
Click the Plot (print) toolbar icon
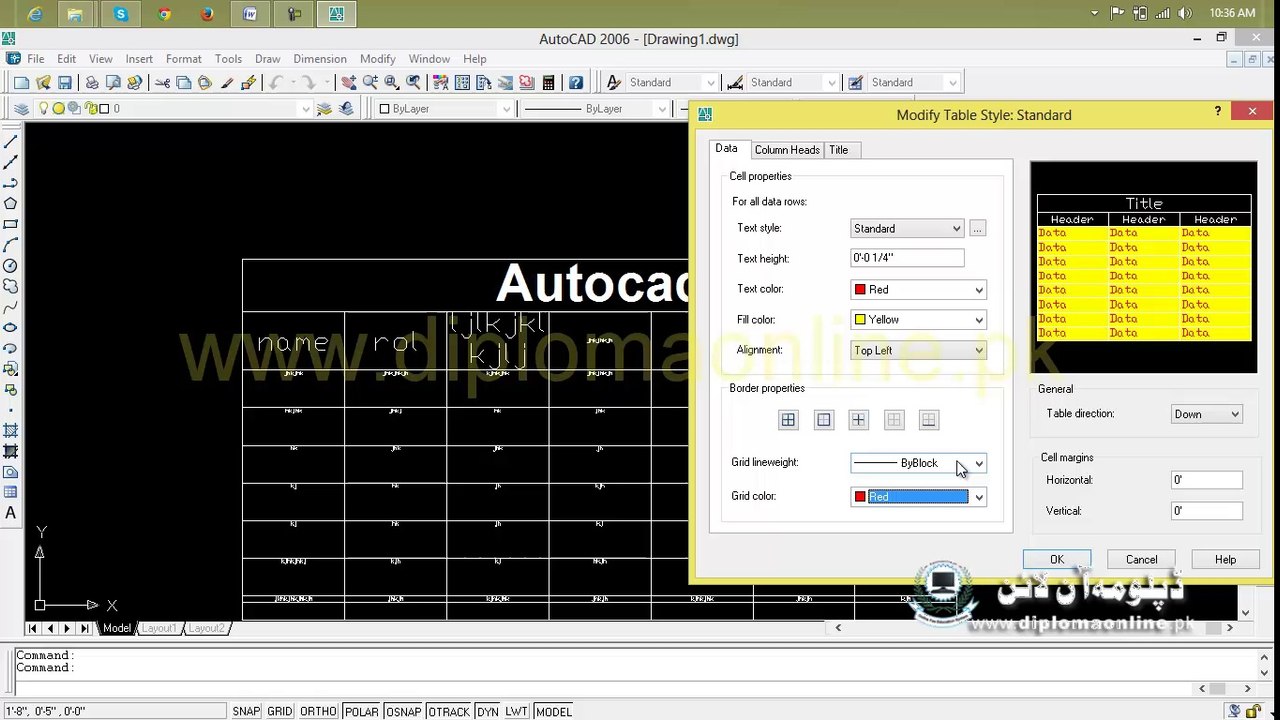(x=92, y=83)
